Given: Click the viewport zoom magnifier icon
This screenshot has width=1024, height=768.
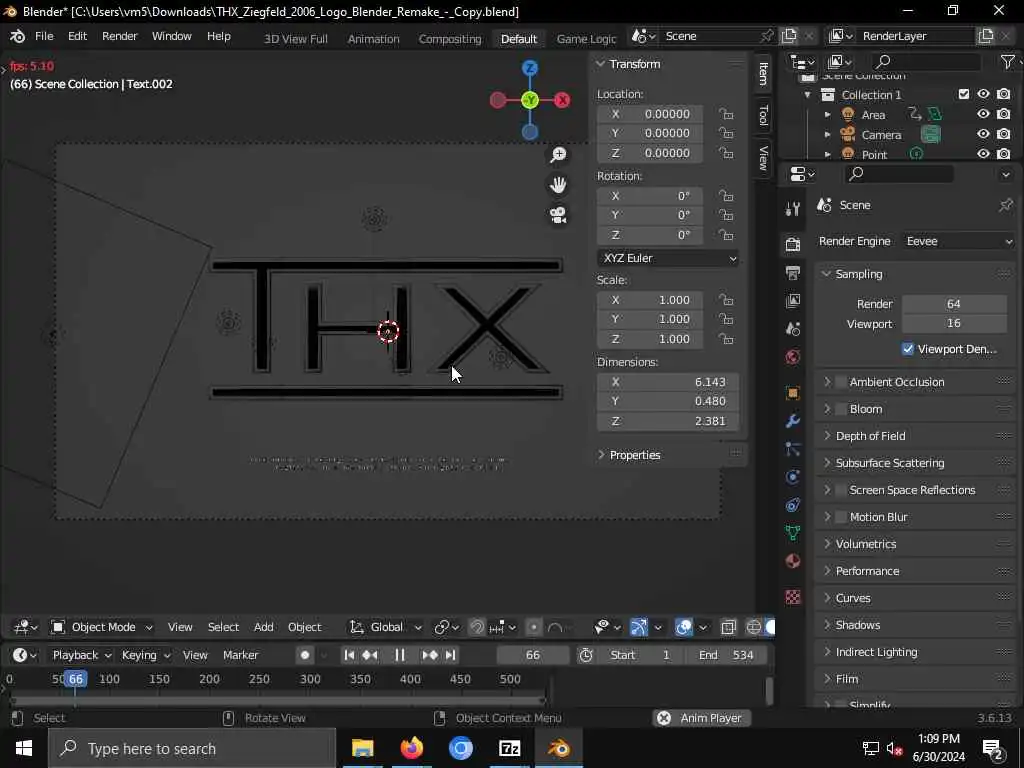Looking at the screenshot, I should coord(558,155).
